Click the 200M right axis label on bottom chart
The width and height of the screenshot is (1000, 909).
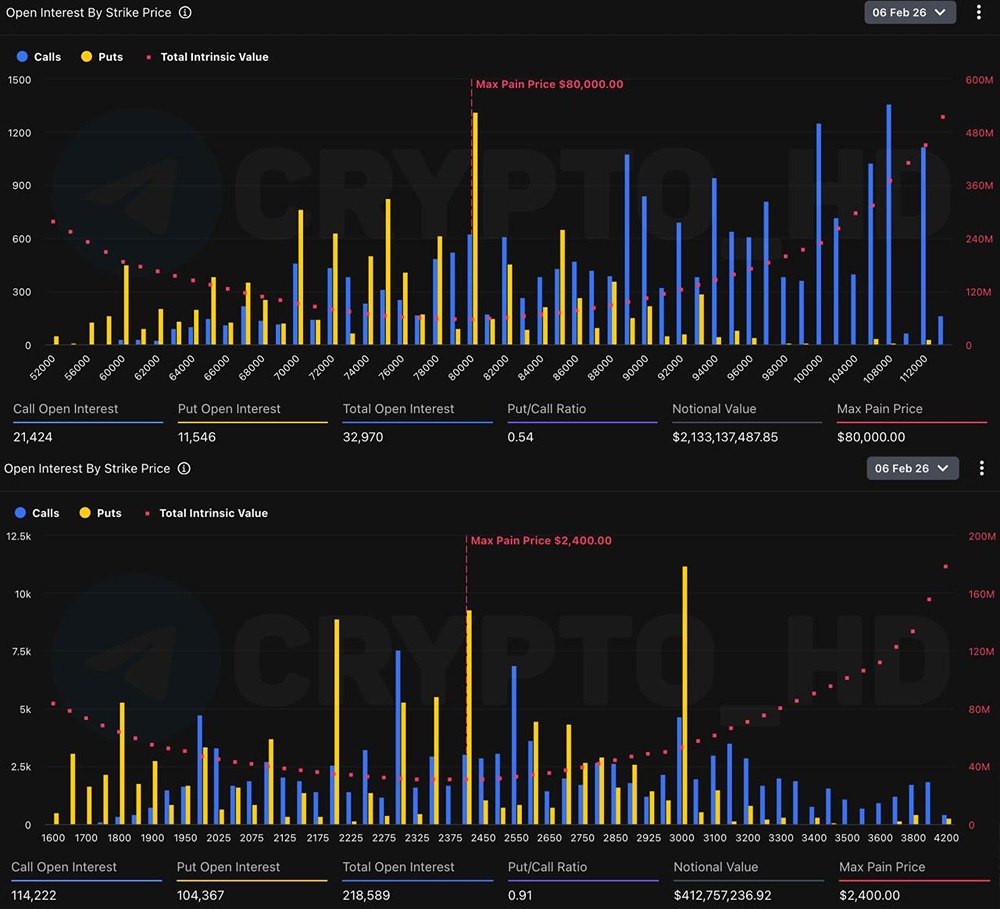pos(982,536)
